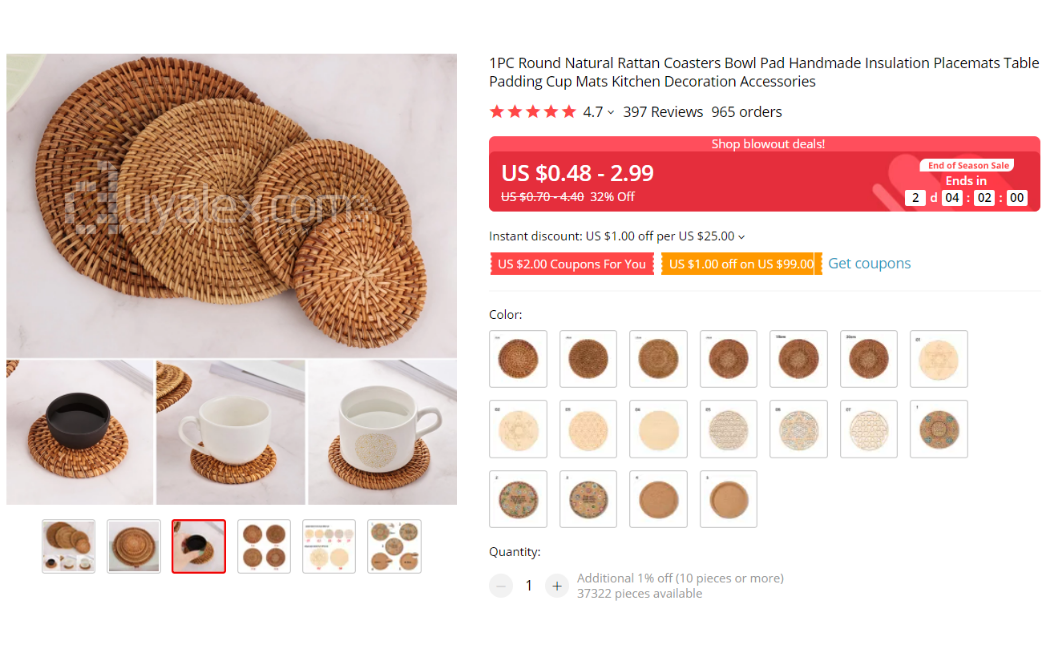Viewport: 1050px width, 650px height.
Task: Select the first rattan coaster color option
Action: pos(518,359)
